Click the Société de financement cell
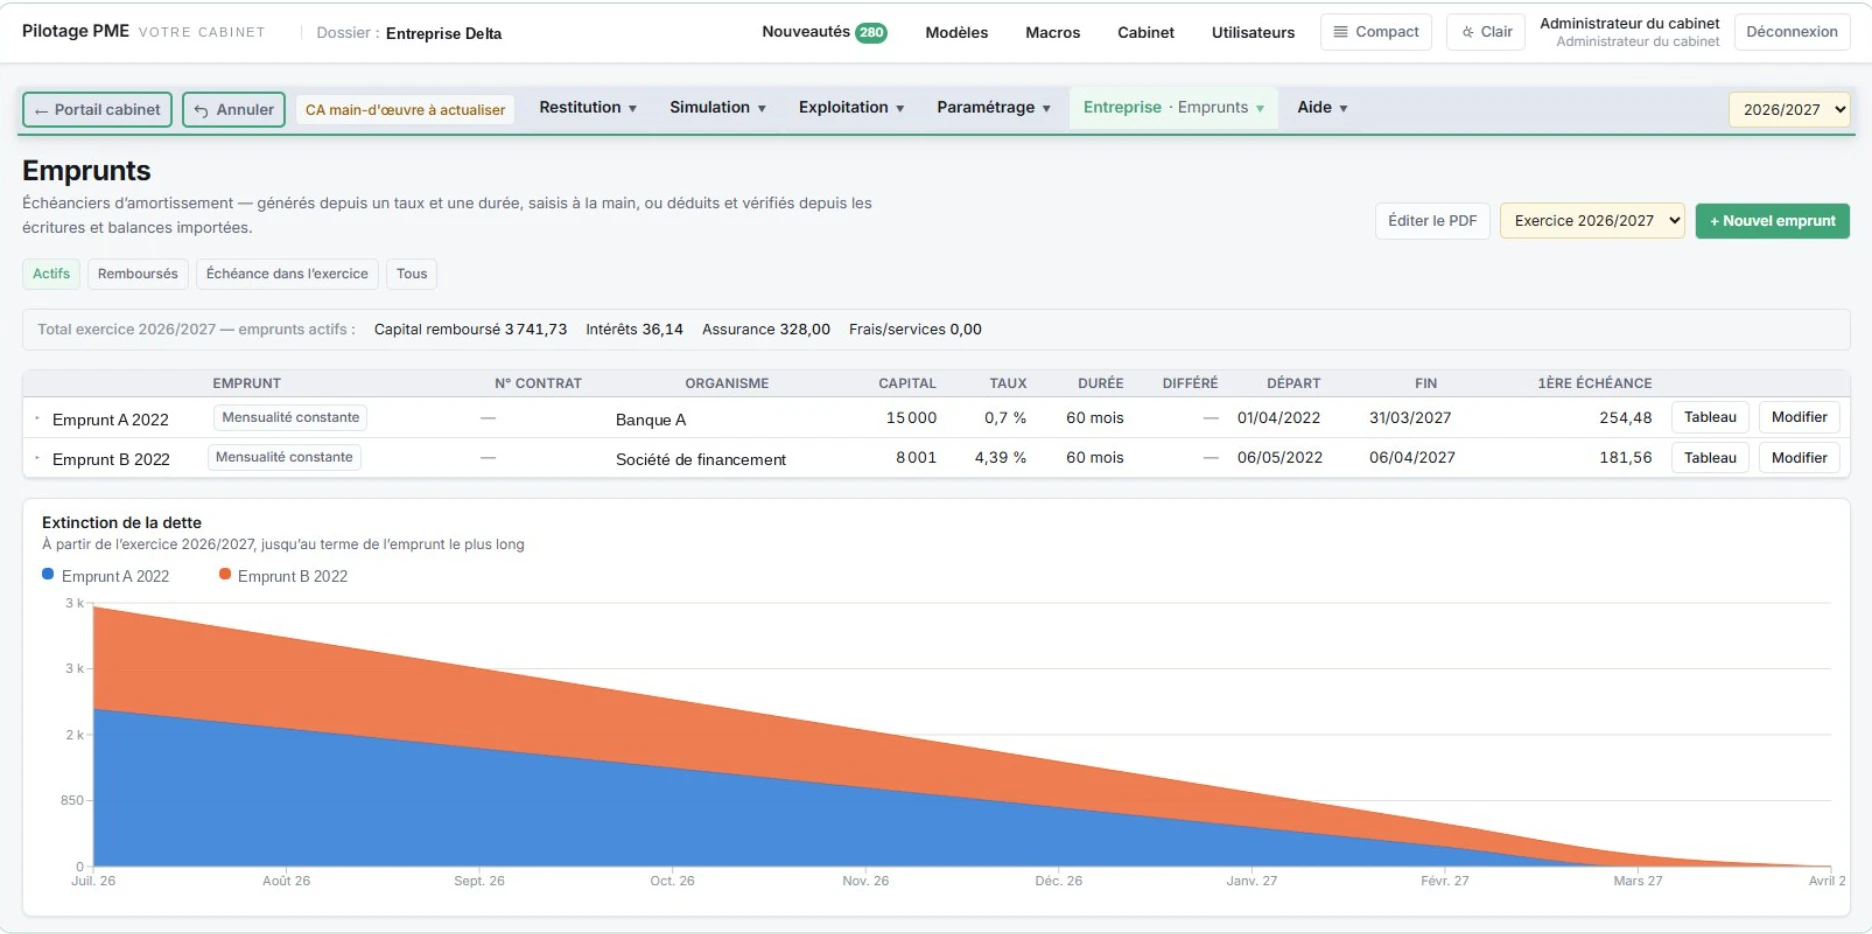 tap(701, 460)
